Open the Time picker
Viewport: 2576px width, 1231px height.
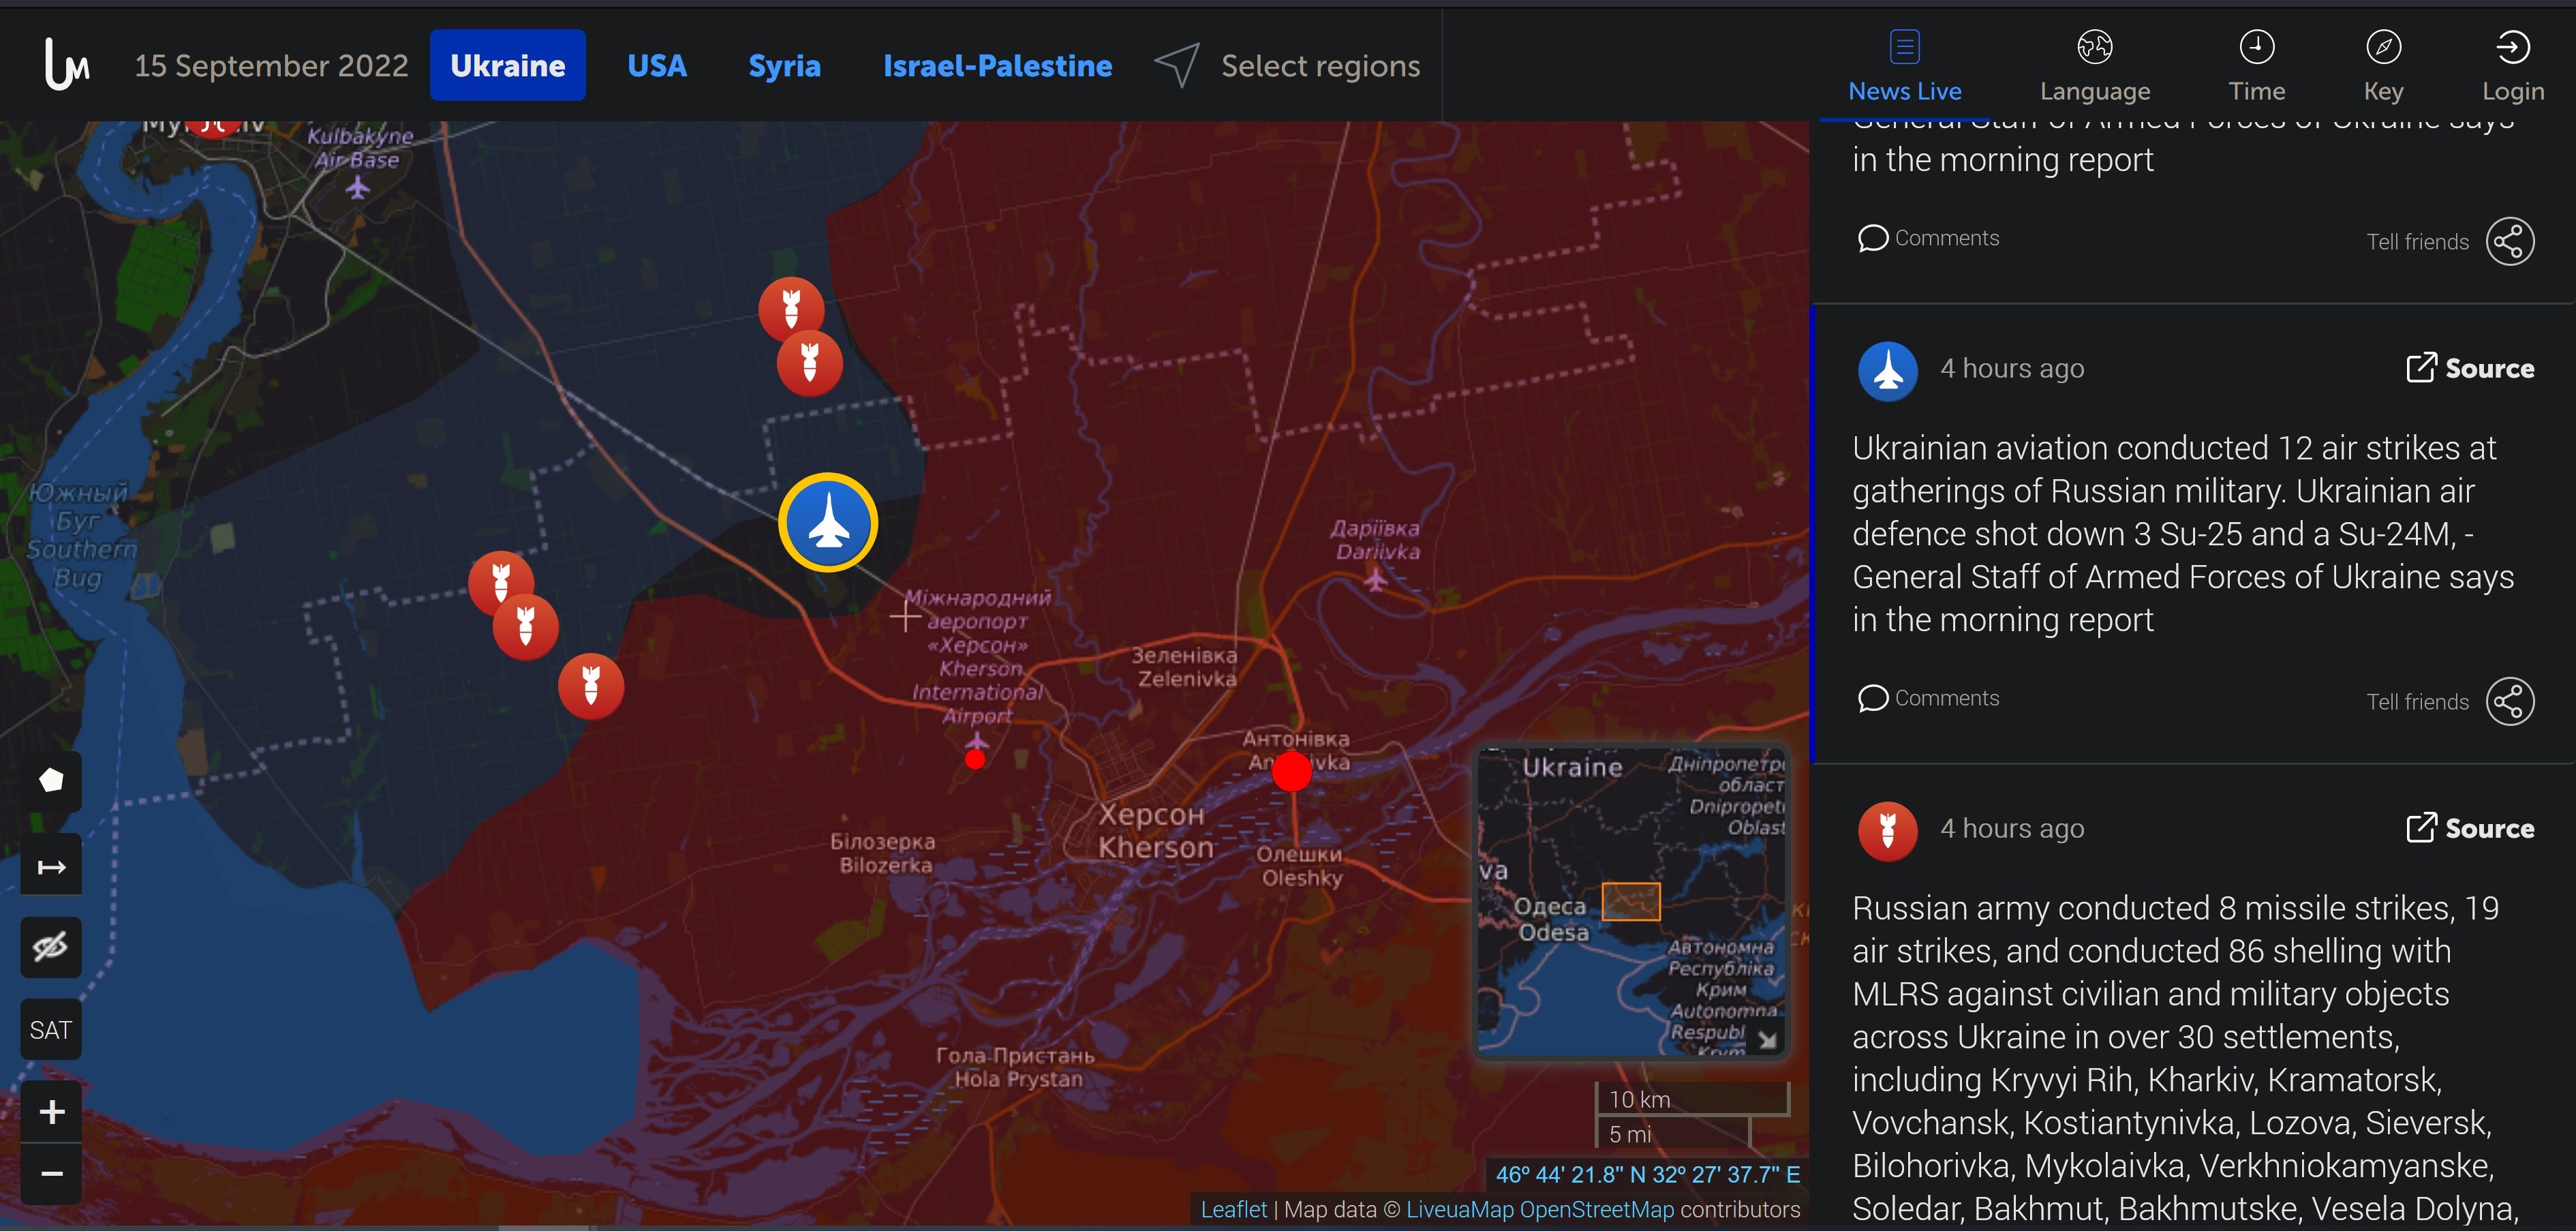[x=2256, y=66]
